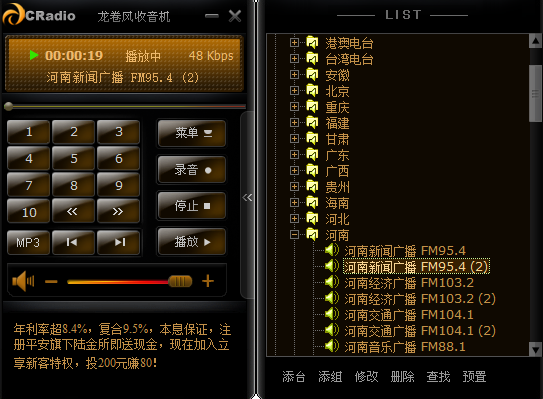Increase volume with the plus icon
The image size is (543, 399).
pyautogui.click(x=208, y=281)
